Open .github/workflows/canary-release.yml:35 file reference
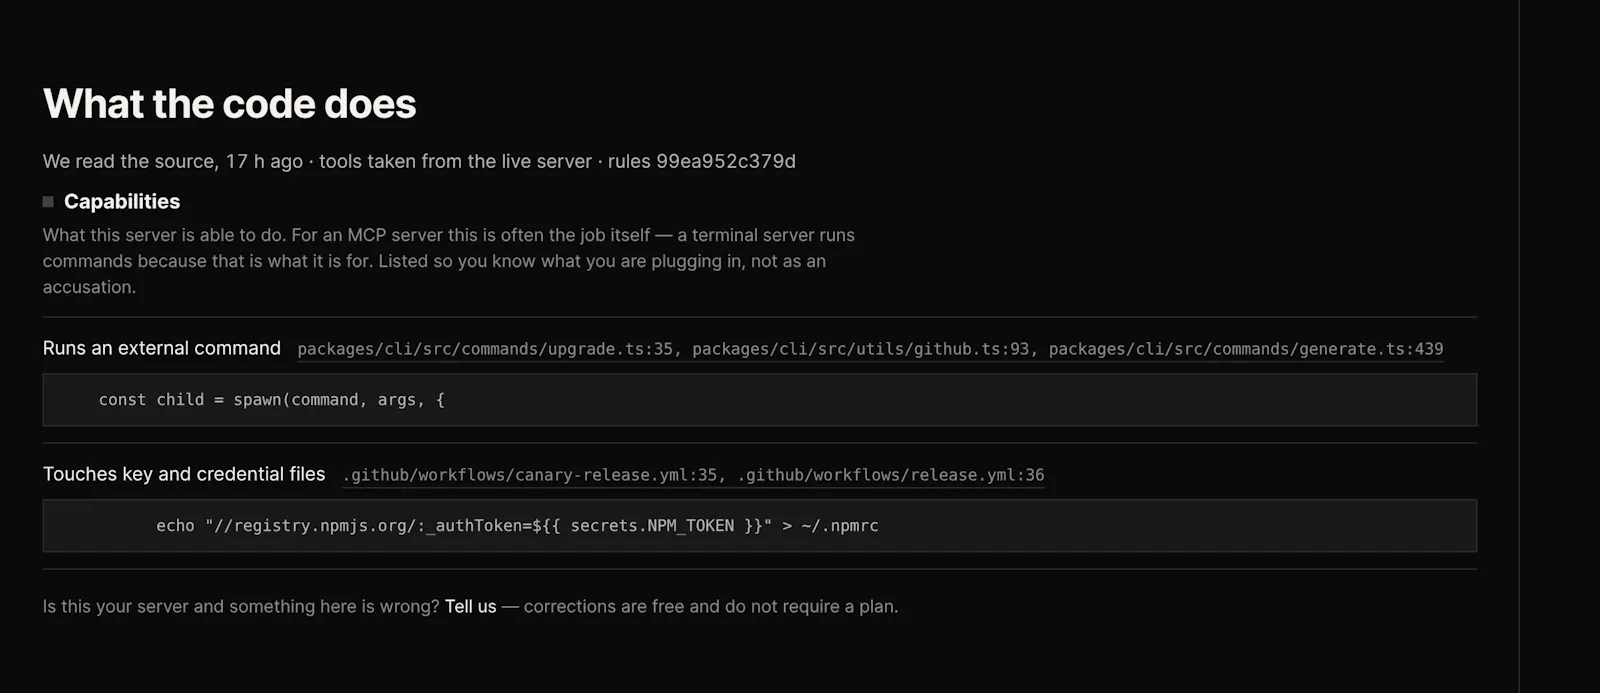This screenshot has width=1600, height=693. (x=530, y=475)
